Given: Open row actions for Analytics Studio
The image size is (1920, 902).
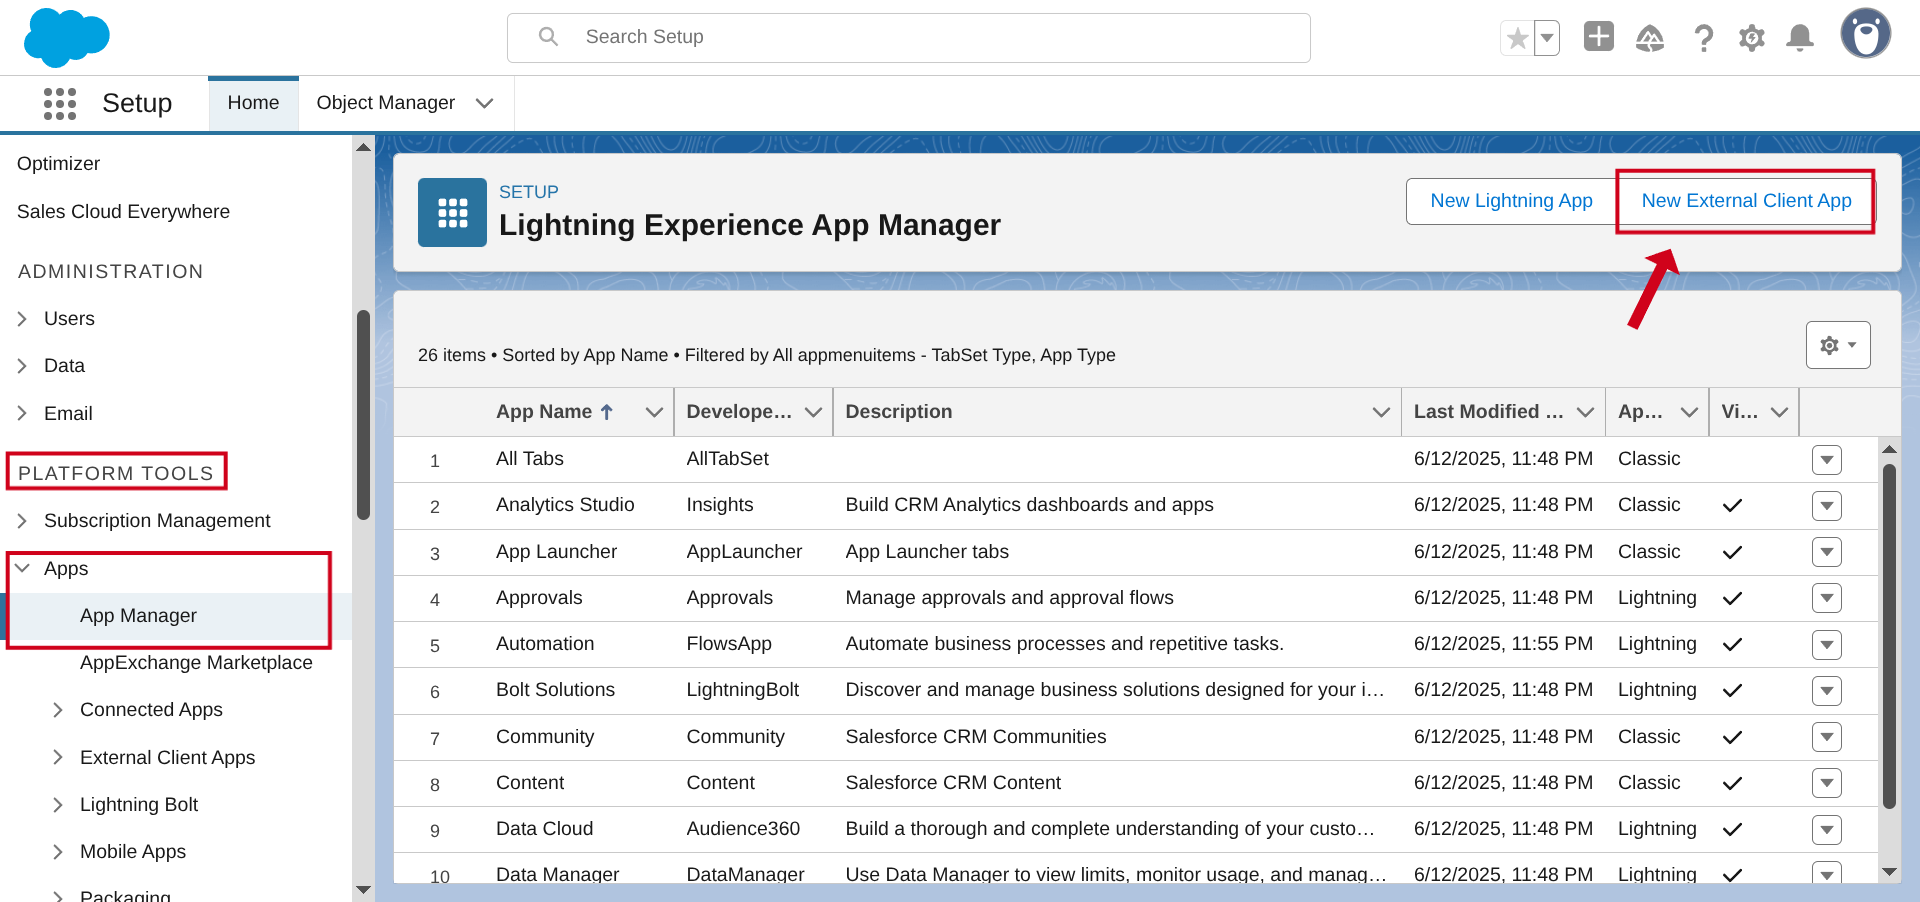Looking at the screenshot, I should [1827, 506].
